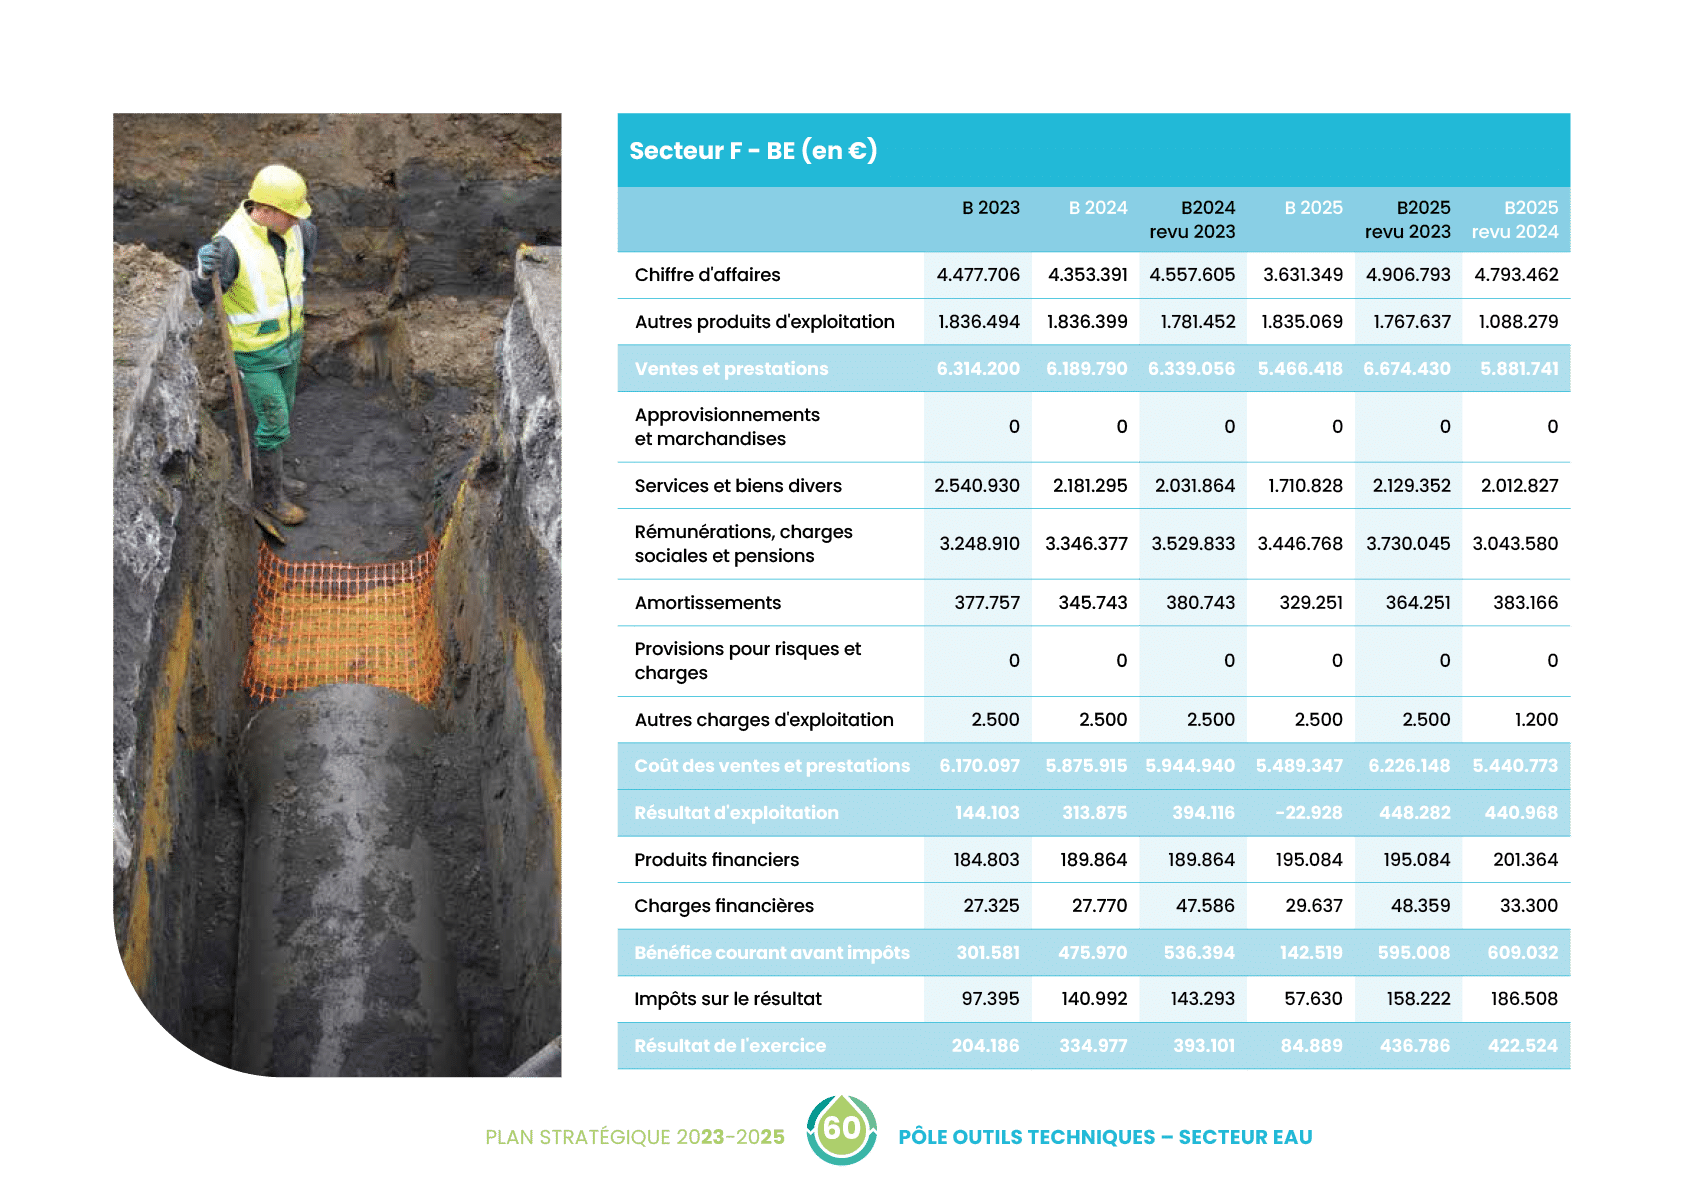Click the 'Amortissements' row label

pos(707,603)
